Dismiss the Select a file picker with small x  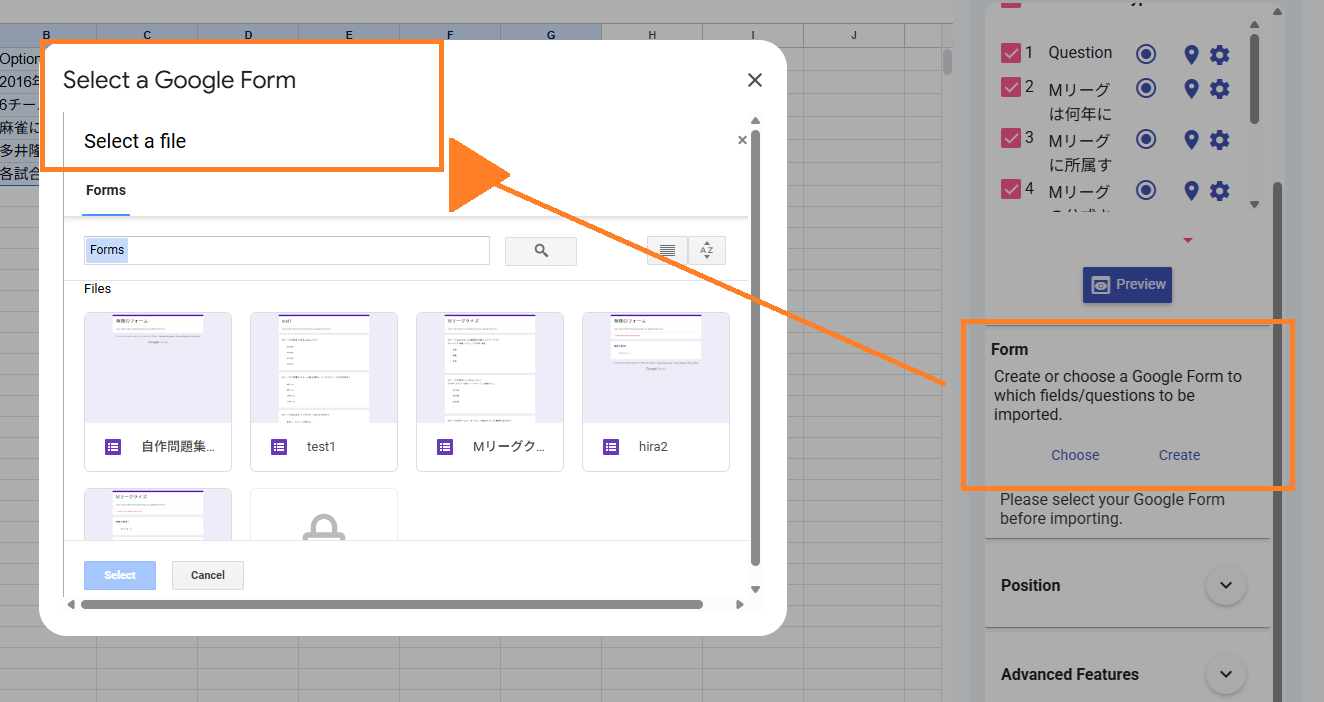click(x=742, y=141)
